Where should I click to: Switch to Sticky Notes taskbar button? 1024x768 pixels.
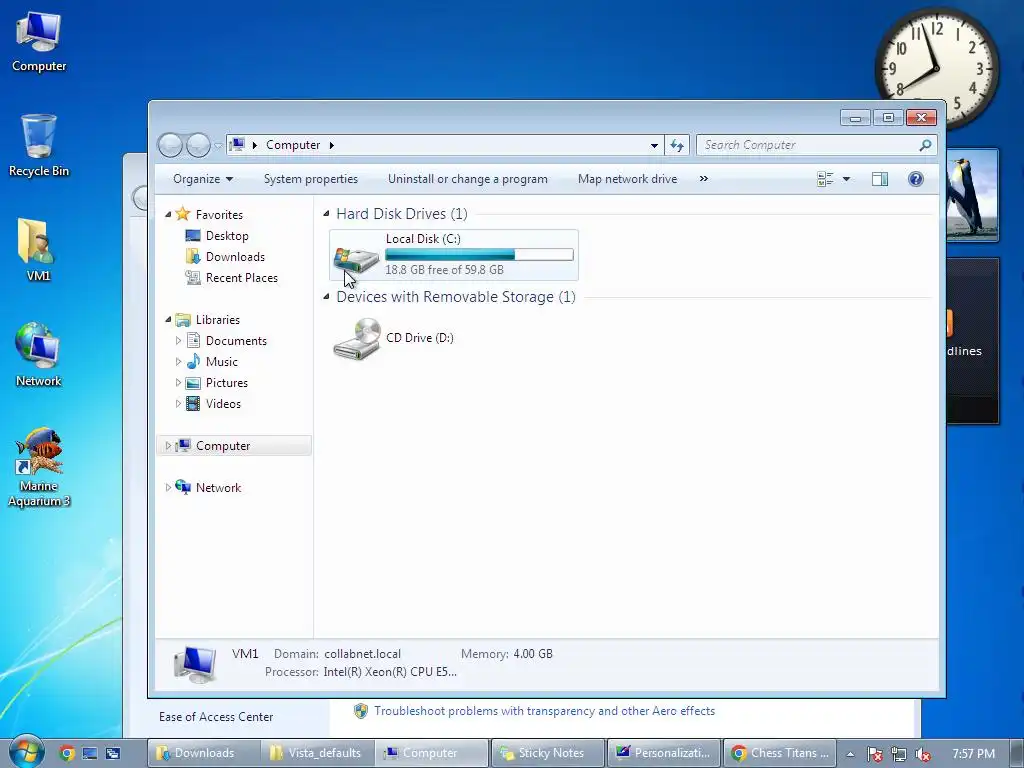(x=548, y=753)
